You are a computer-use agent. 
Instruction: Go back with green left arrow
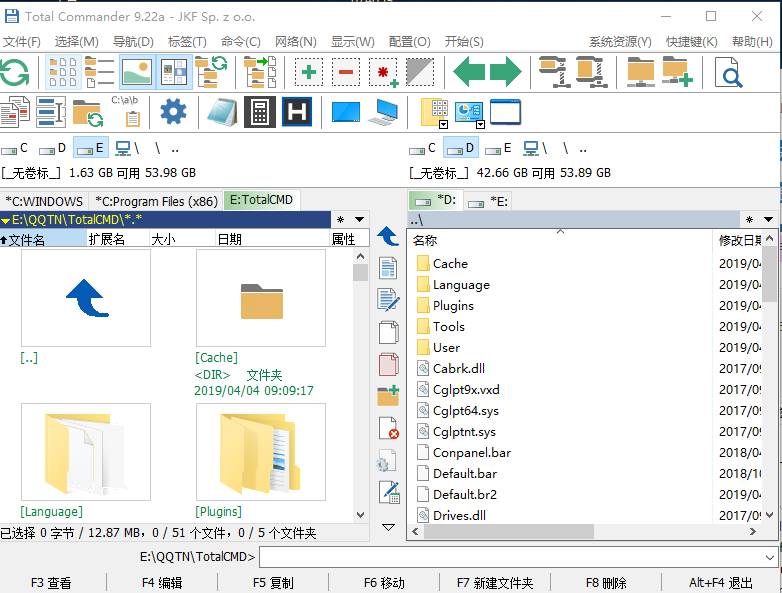point(469,72)
